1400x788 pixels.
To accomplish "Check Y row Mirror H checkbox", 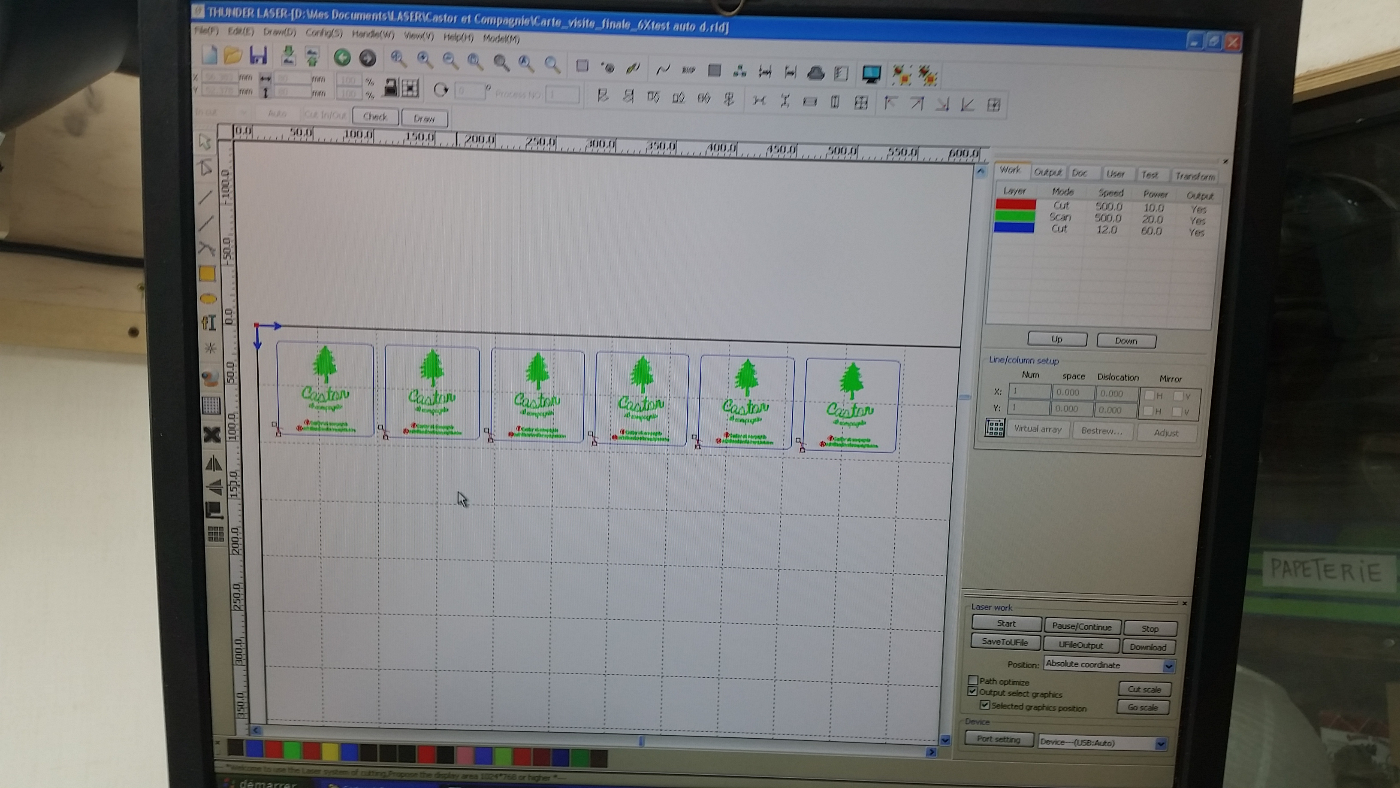I will (x=1149, y=411).
